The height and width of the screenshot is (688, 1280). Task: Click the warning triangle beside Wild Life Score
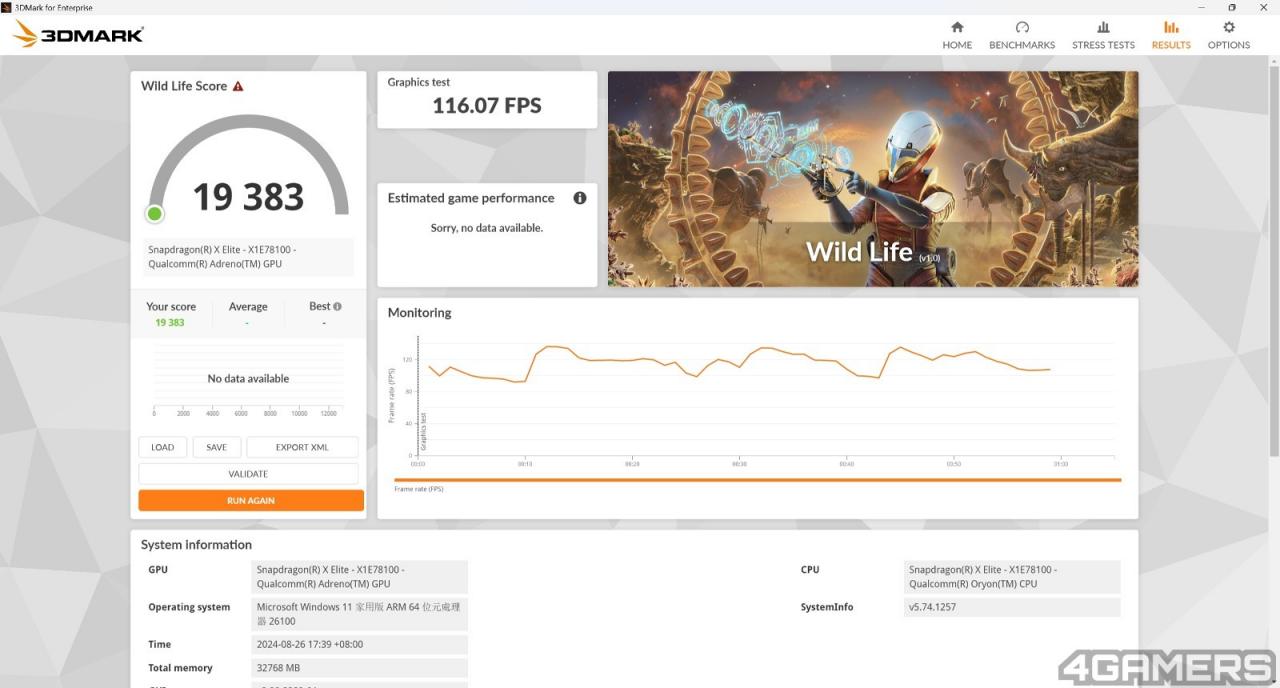pos(238,86)
